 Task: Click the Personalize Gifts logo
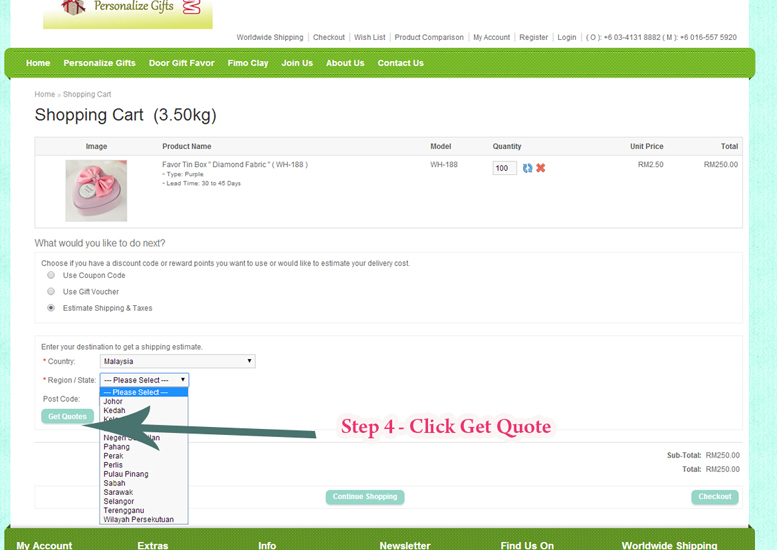pyautogui.click(x=128, y=10)
